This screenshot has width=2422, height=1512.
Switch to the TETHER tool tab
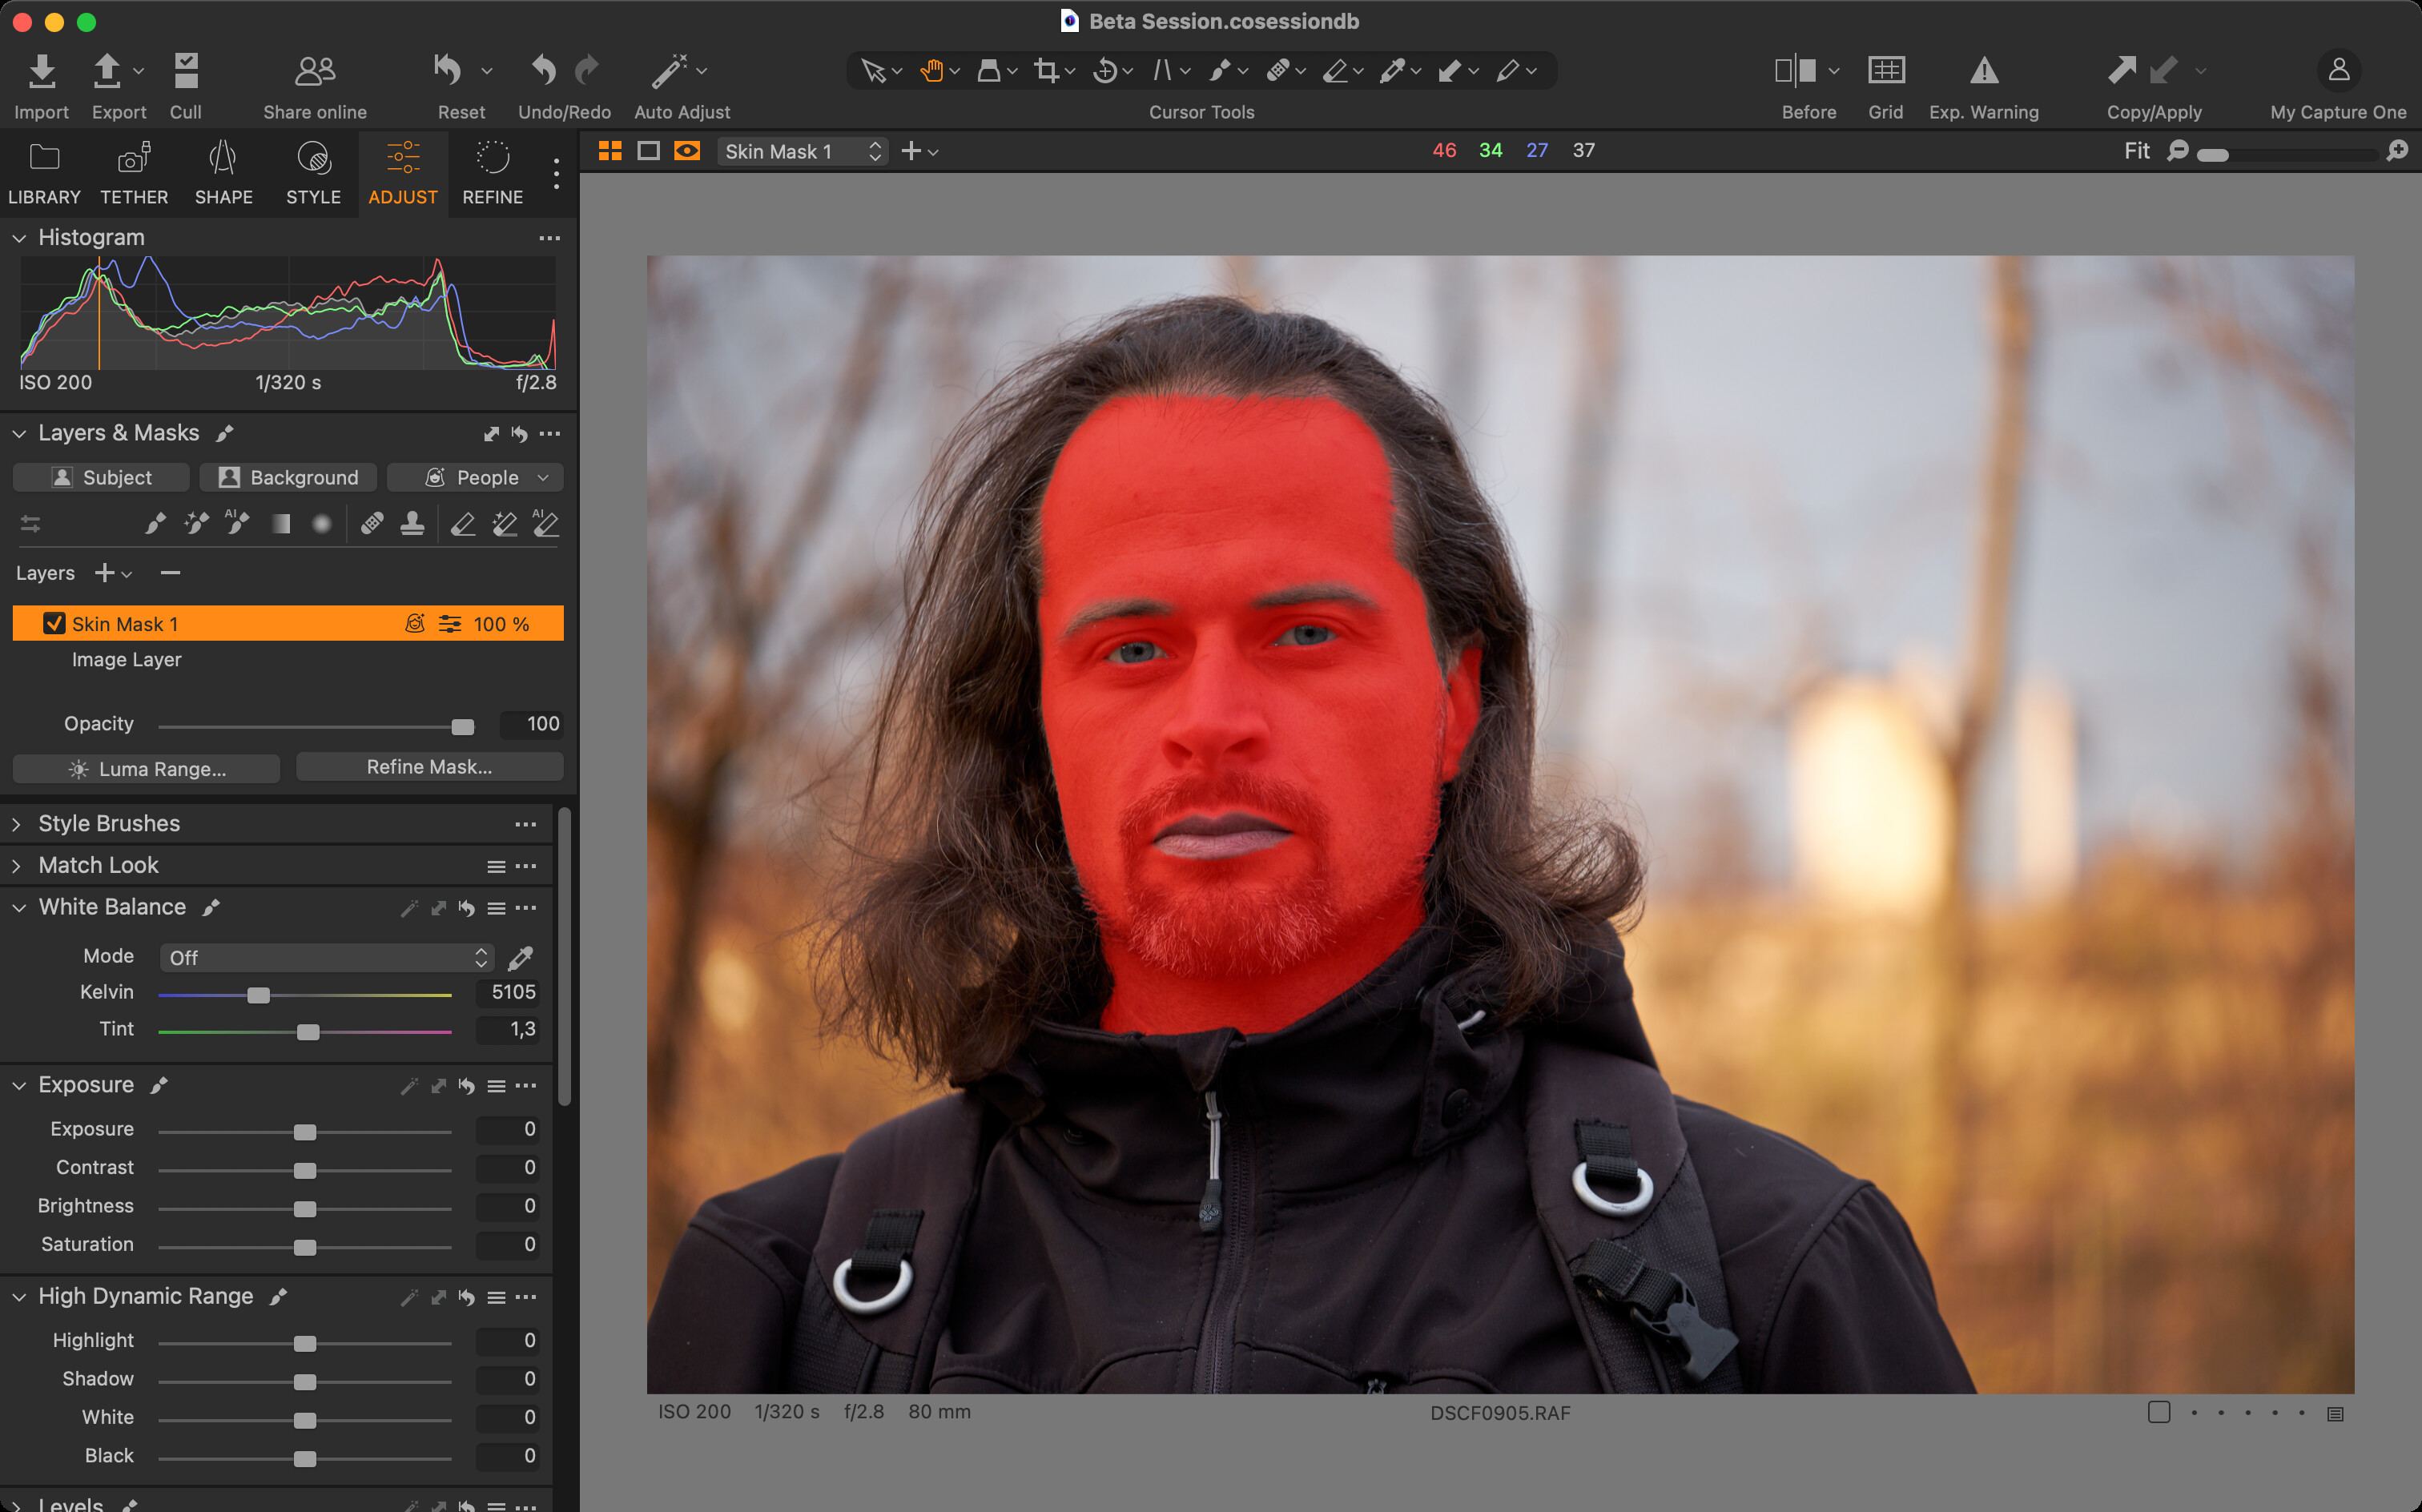pos(134,173)
